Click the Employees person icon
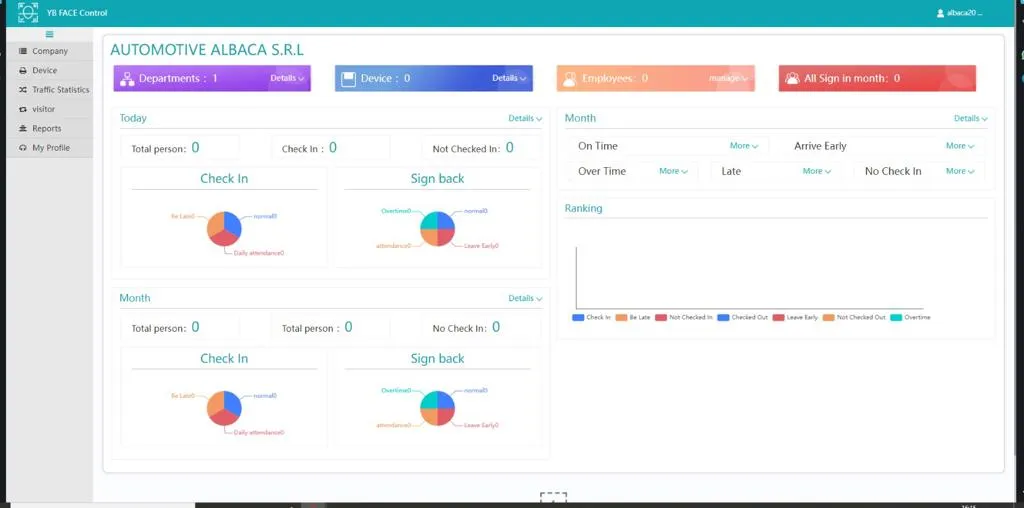The image size is (1024, 508). pyautogui.click(x=568, y=78)
